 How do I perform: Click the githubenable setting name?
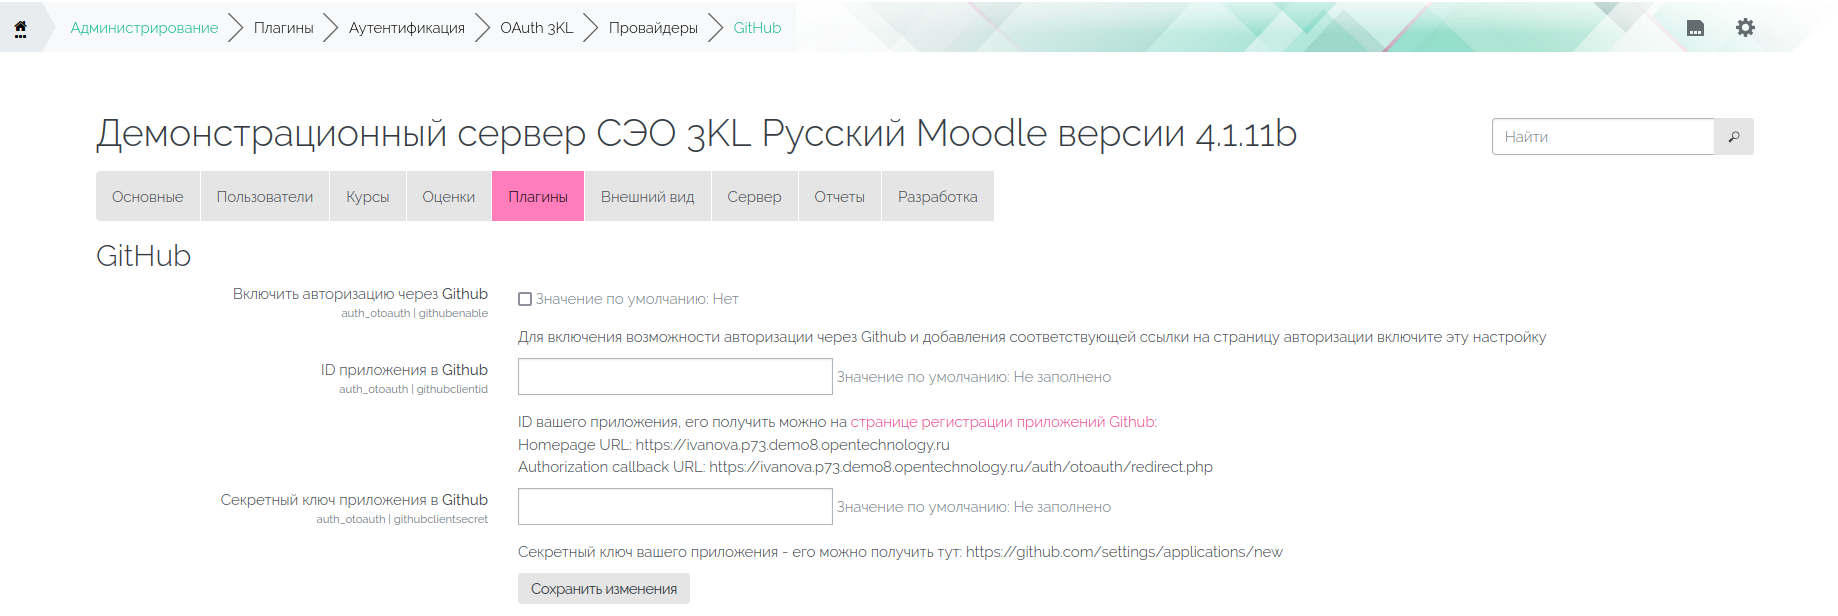click(453, 313)
